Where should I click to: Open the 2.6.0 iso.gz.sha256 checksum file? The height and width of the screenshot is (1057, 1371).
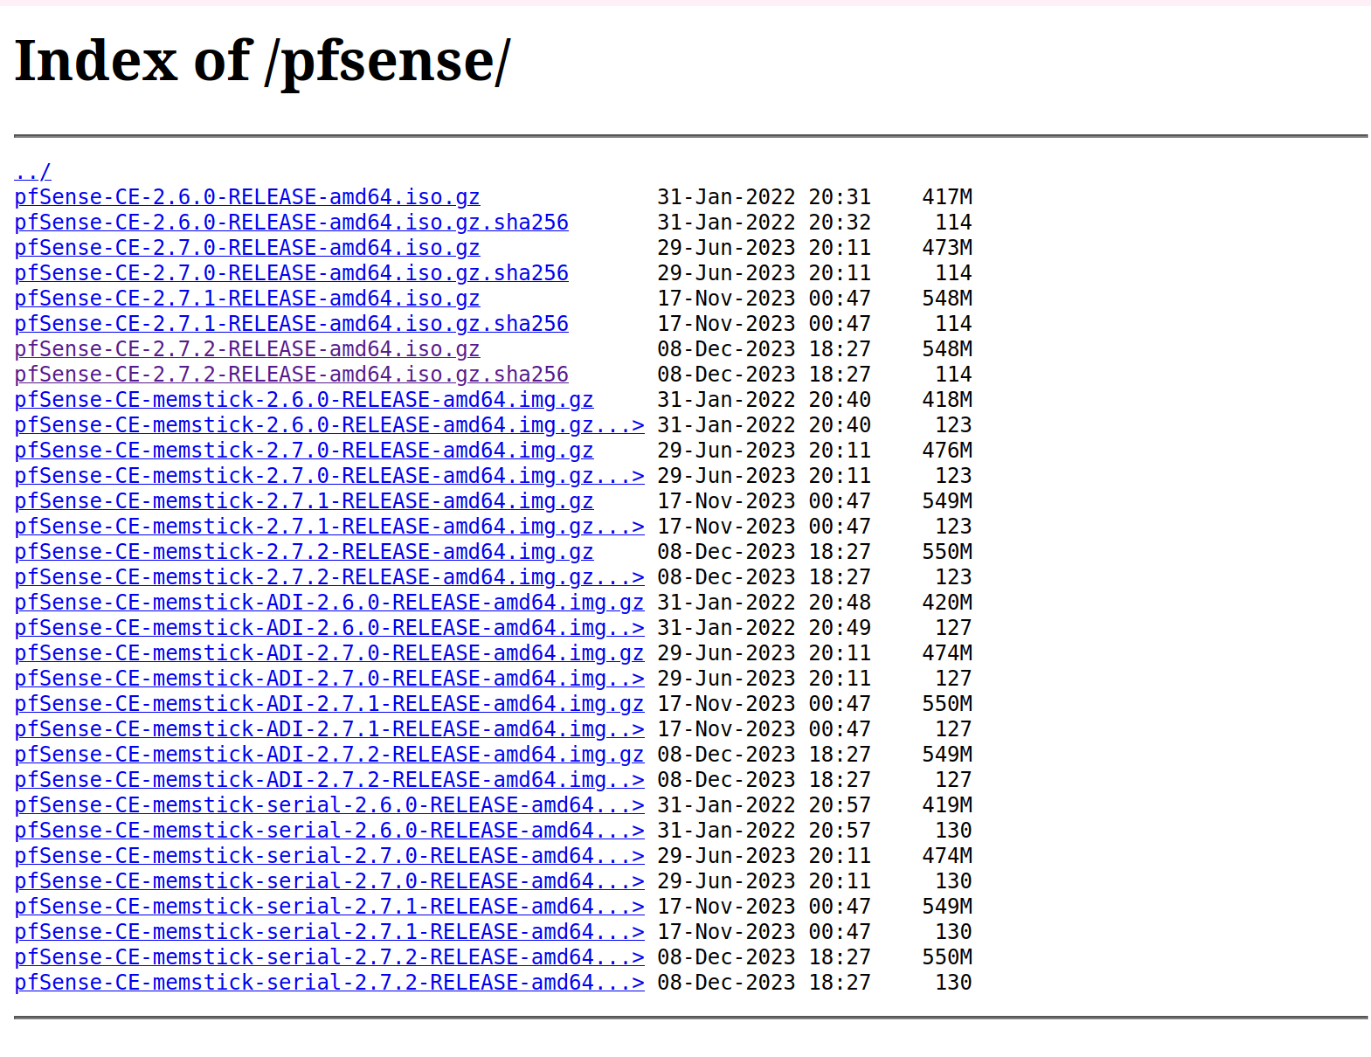click(292, 222)
